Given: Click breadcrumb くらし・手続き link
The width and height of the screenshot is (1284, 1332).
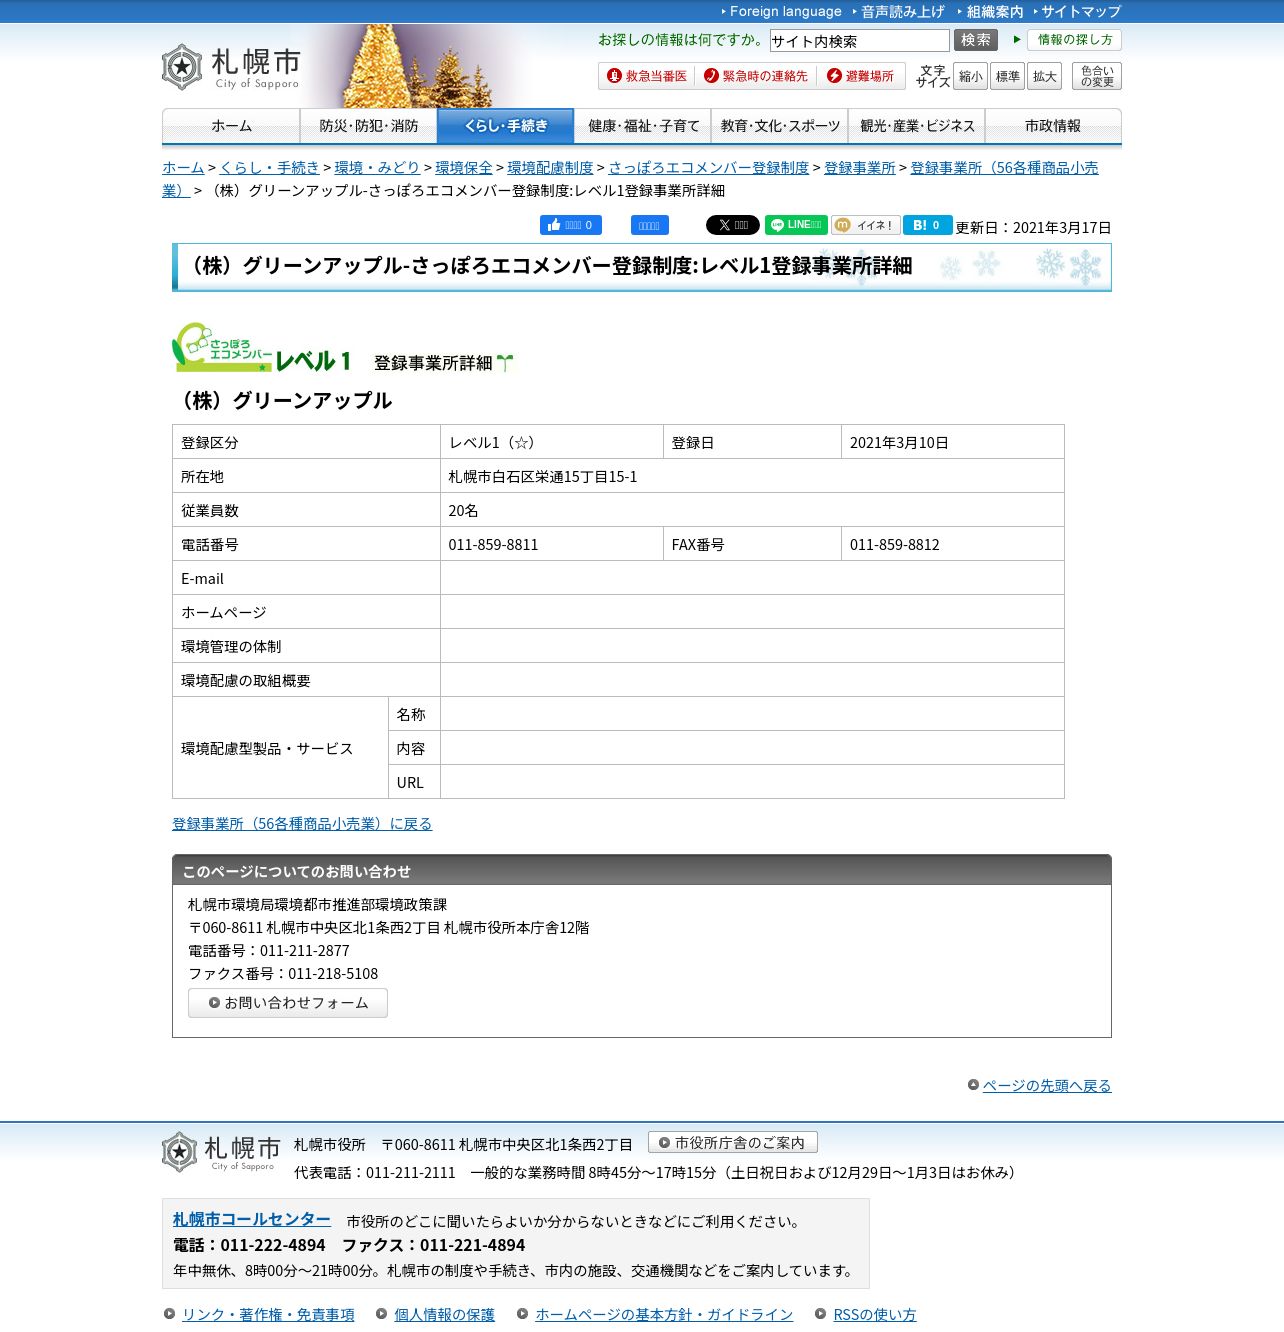Looking at the screenshot, I should click(269, 168).
